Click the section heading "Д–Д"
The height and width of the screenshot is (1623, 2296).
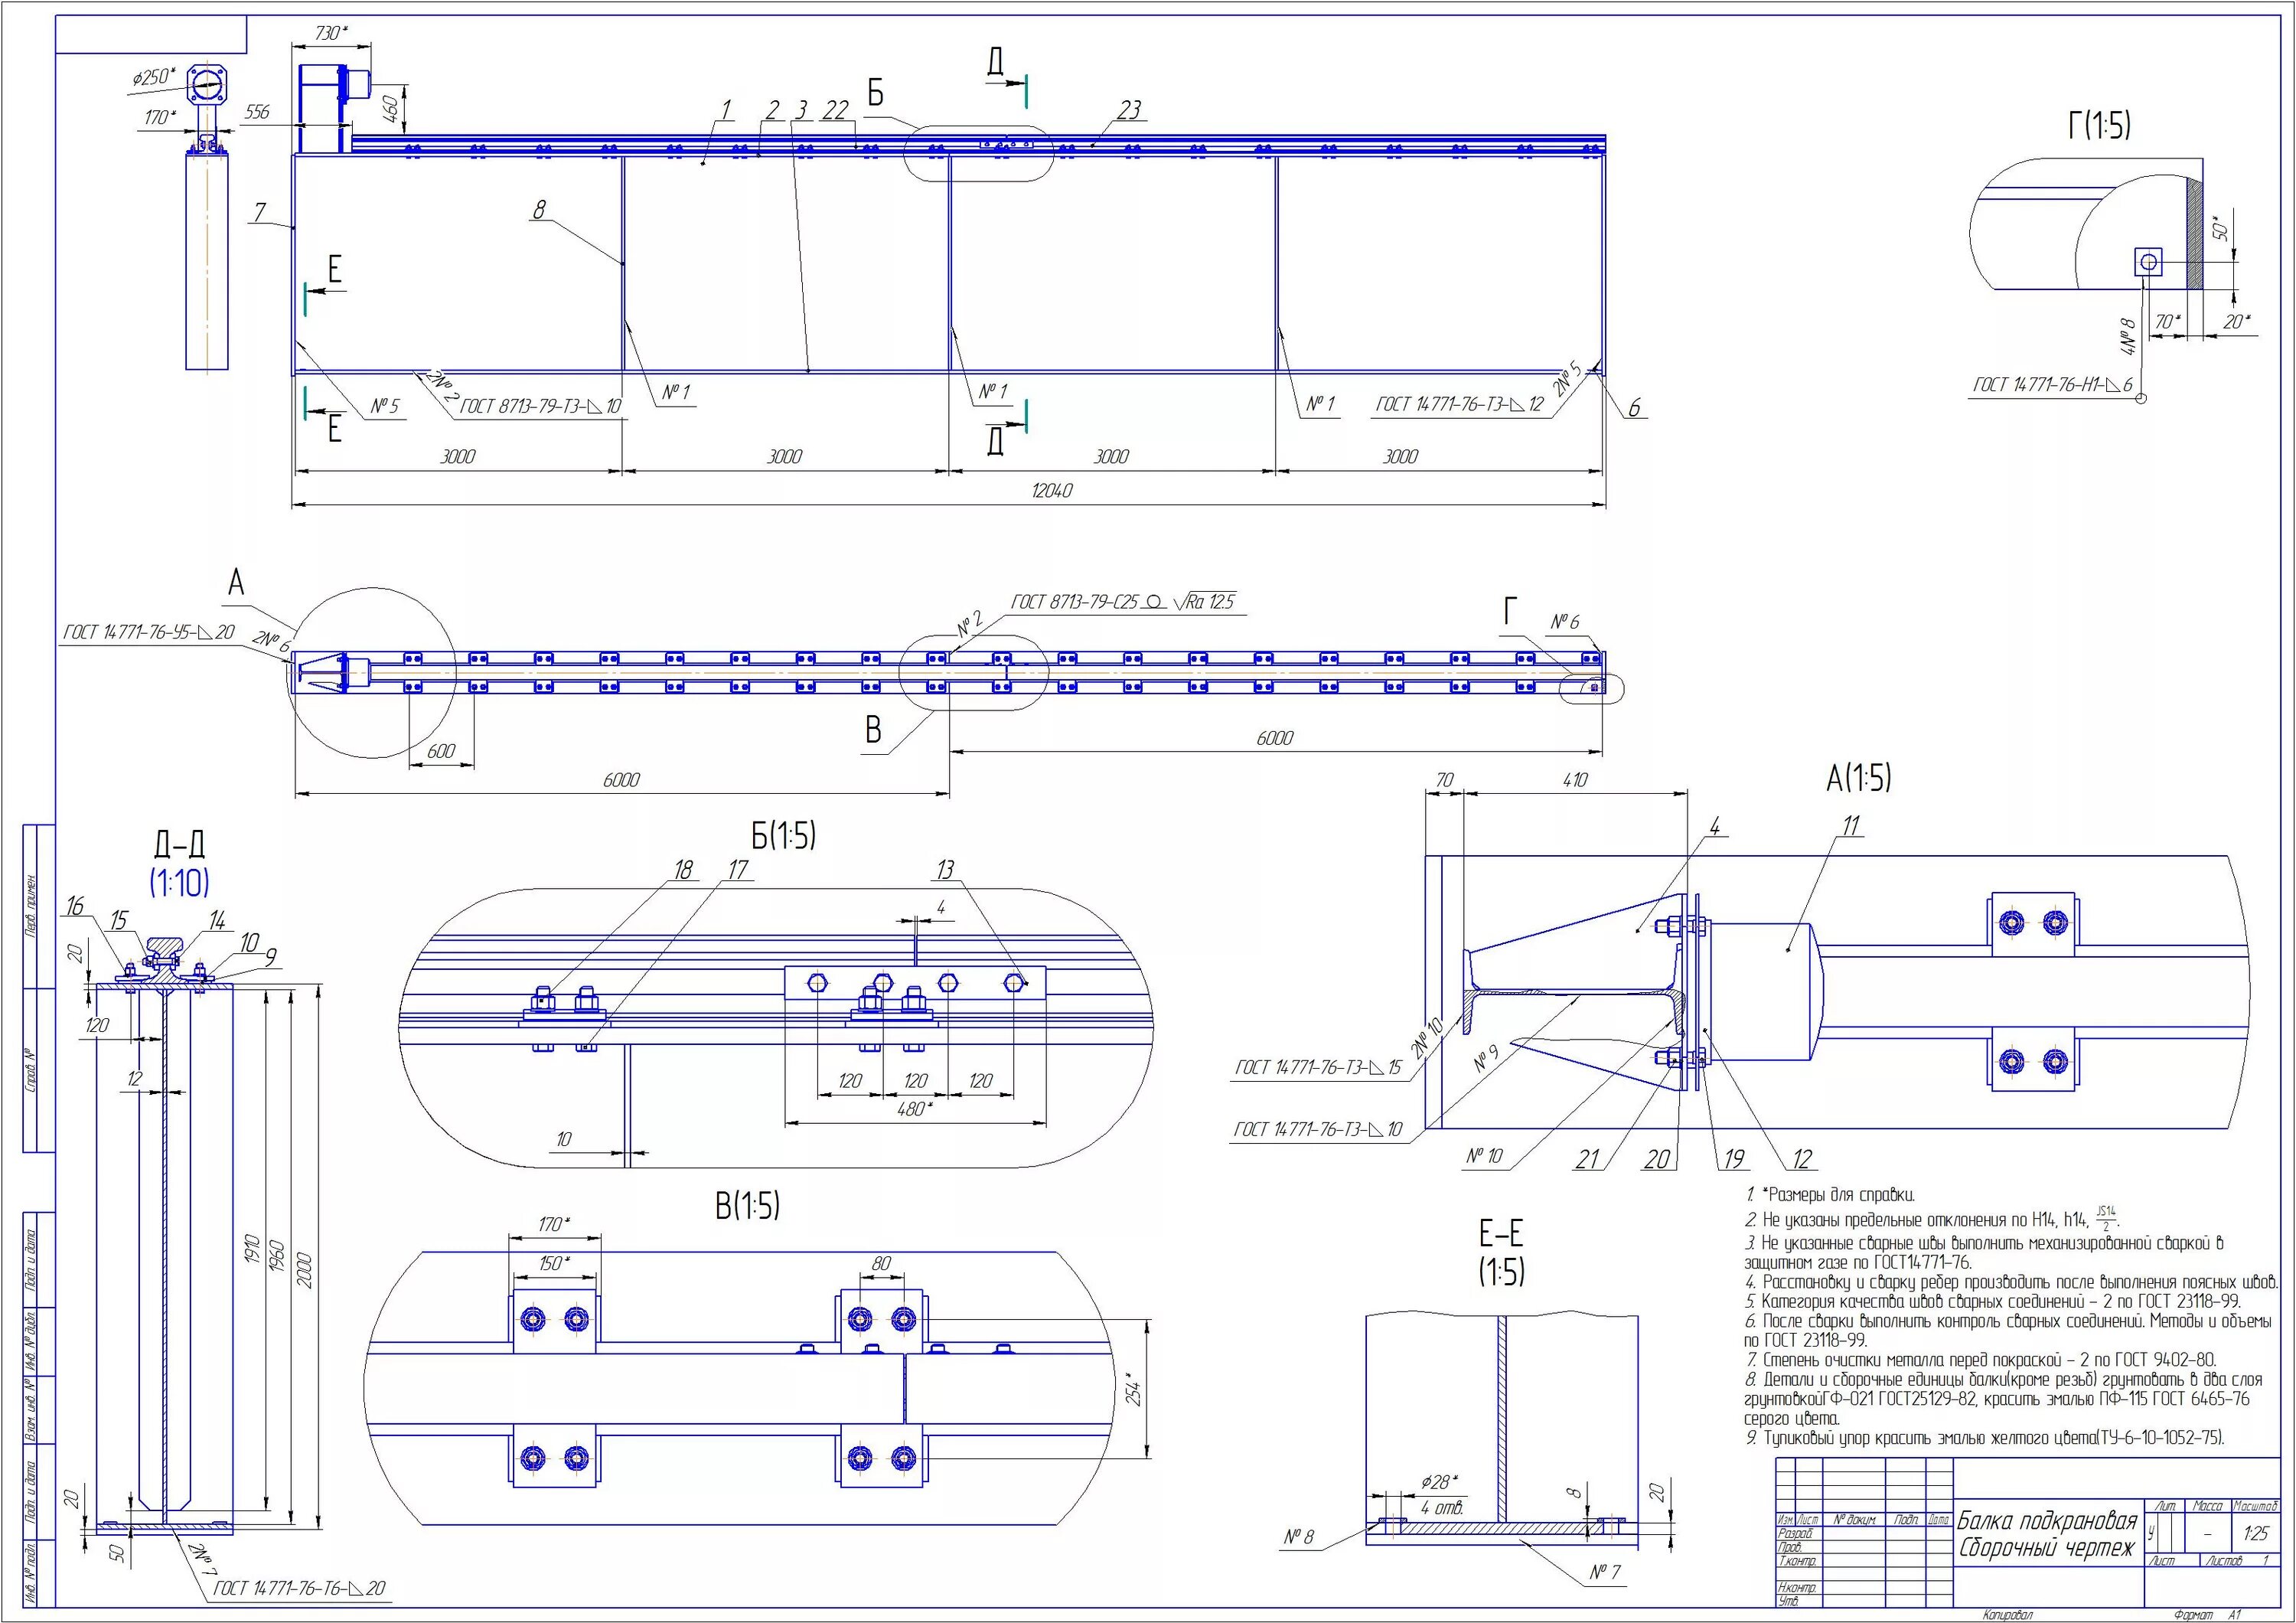click(179, 846)
